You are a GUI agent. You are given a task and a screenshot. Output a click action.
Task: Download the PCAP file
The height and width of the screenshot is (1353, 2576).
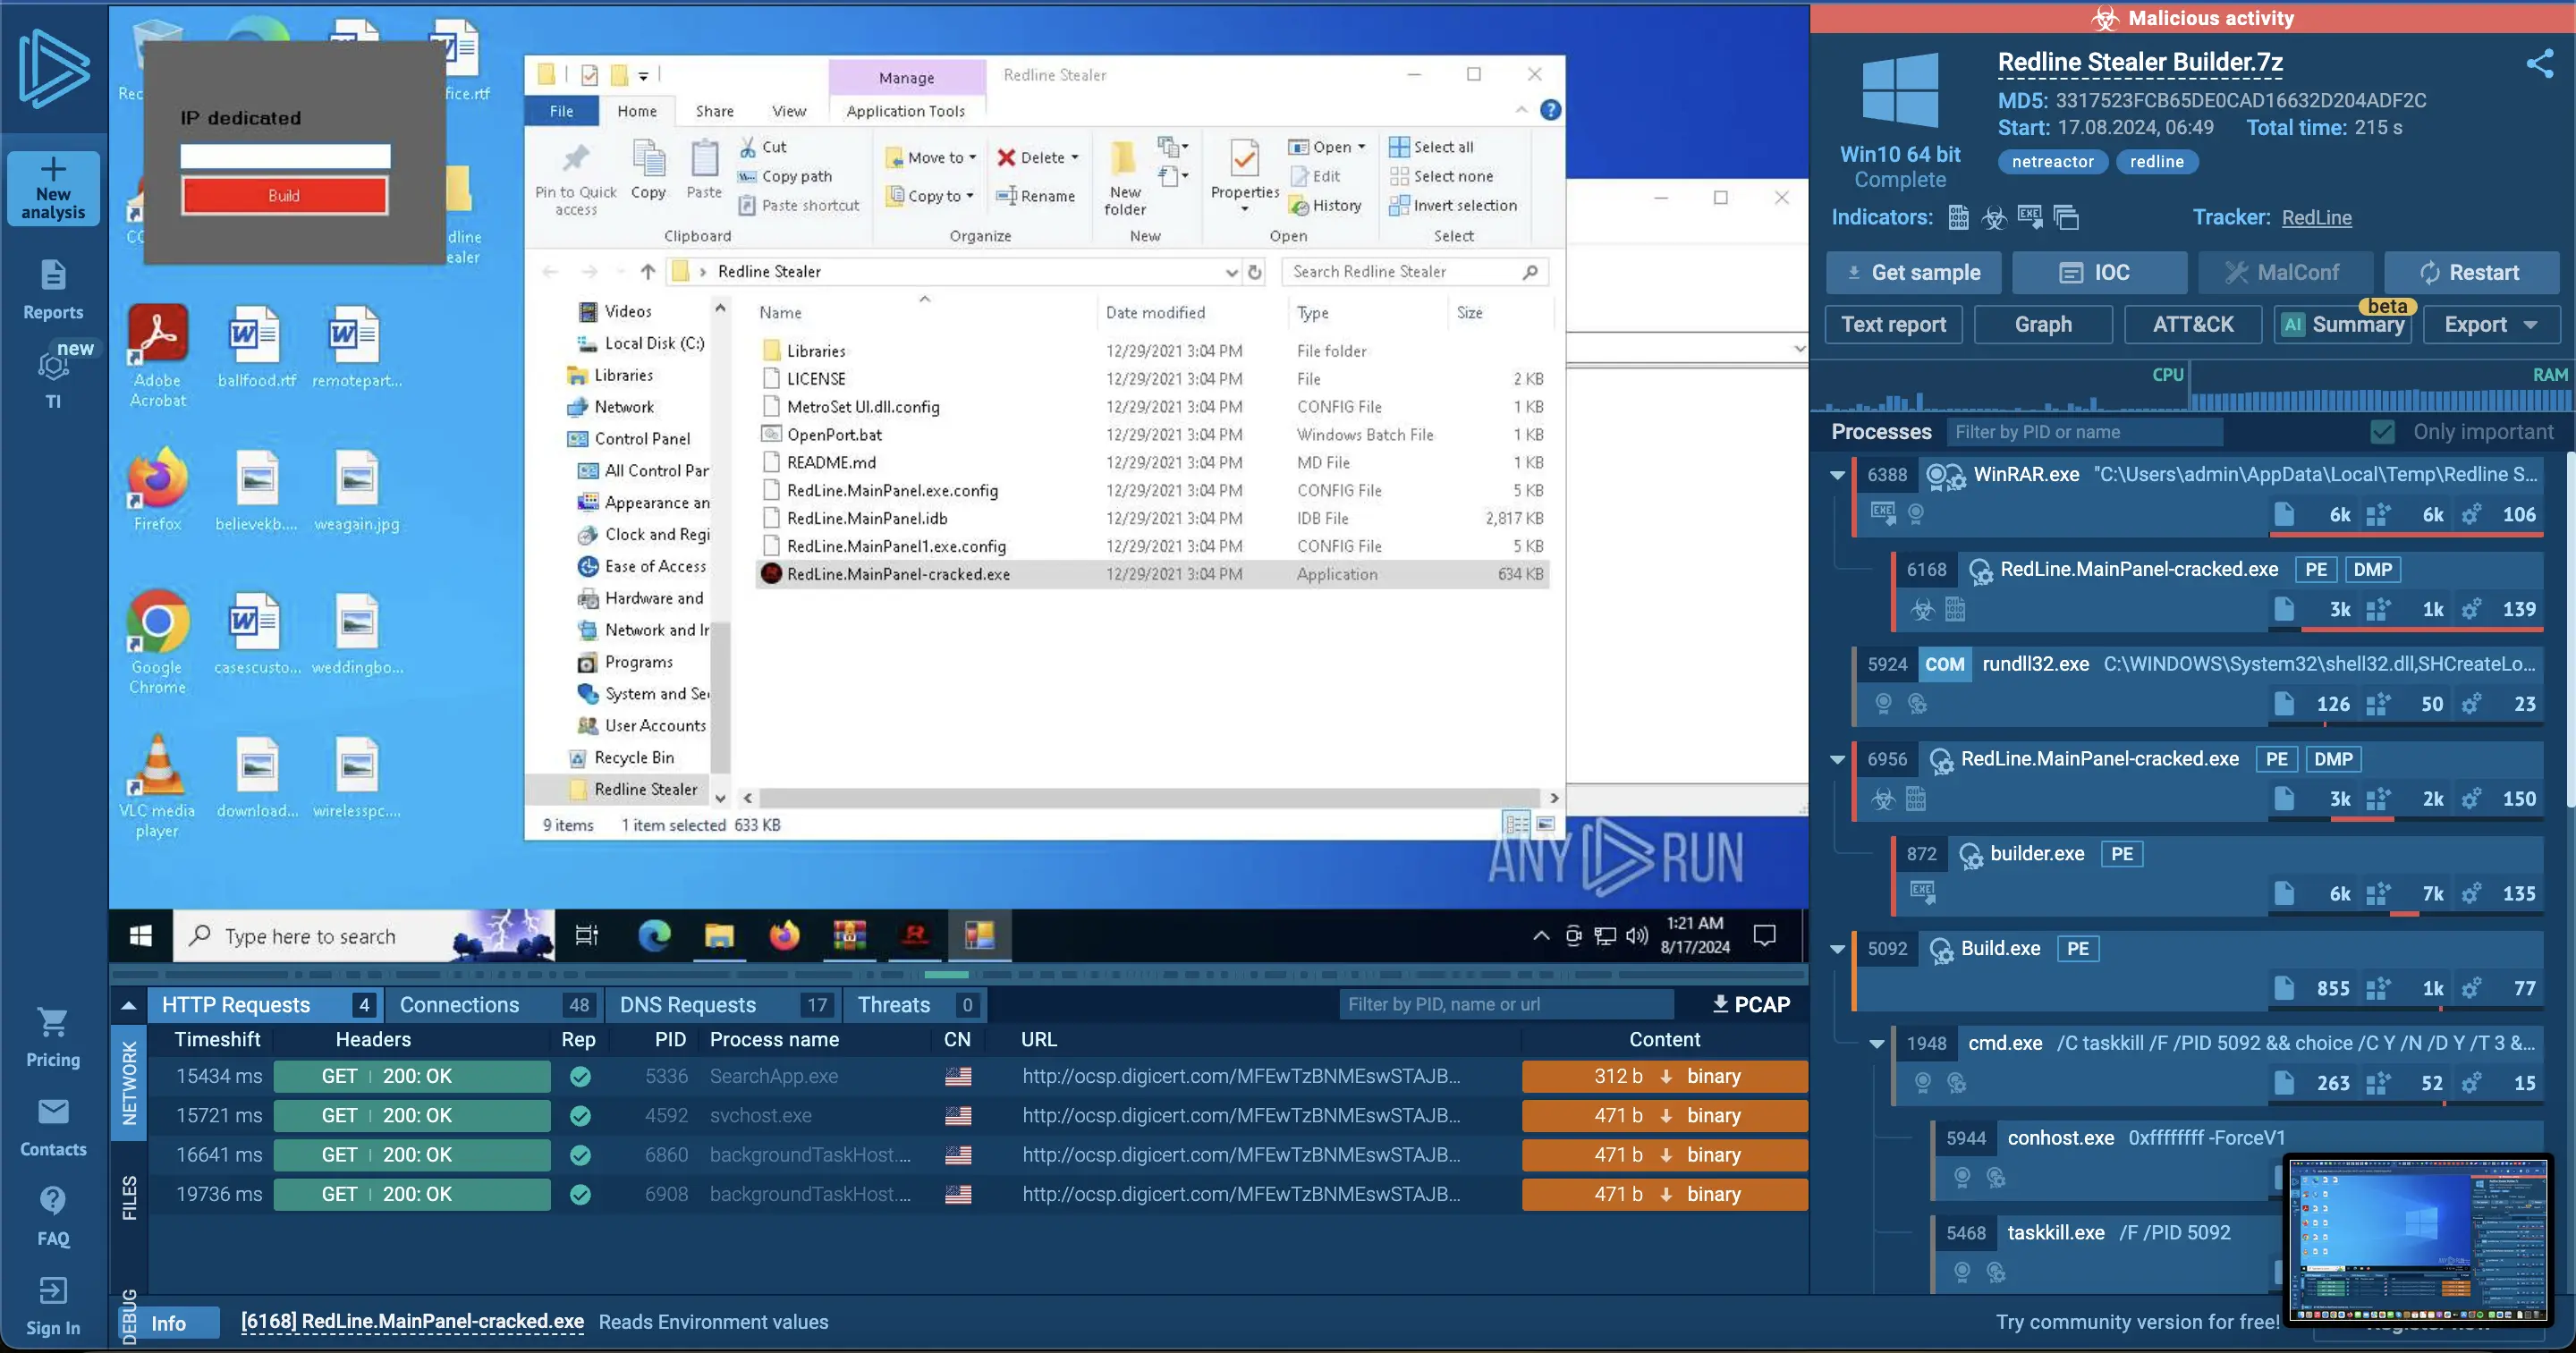pyautogui.click(x=1750, y=1004)
